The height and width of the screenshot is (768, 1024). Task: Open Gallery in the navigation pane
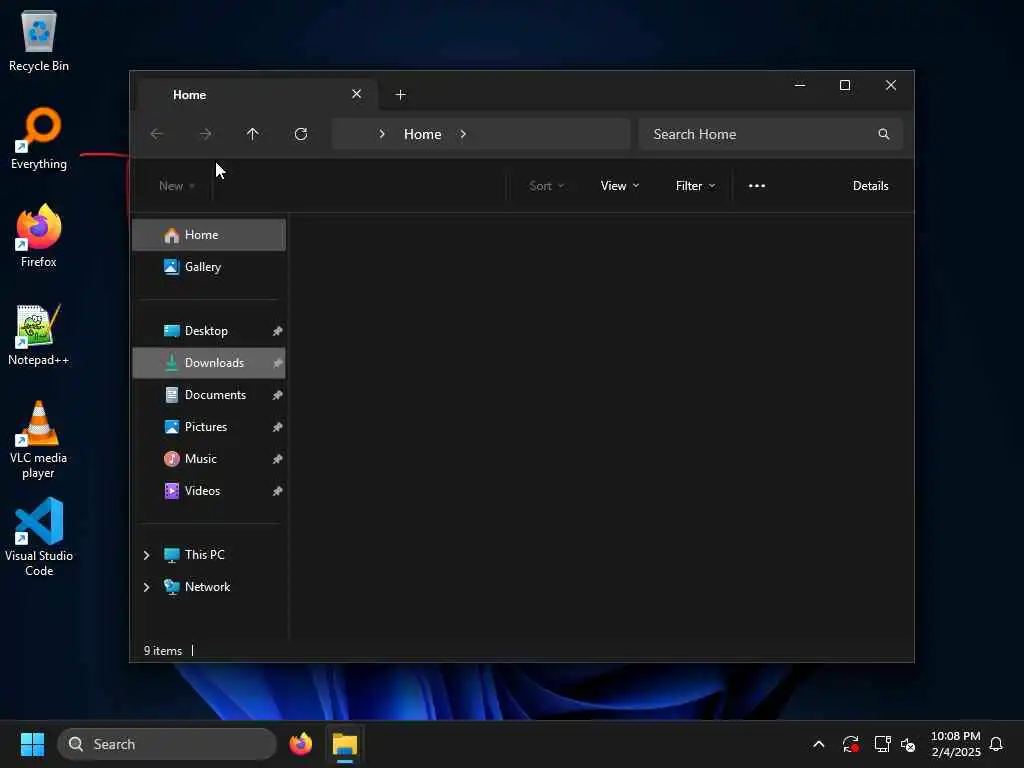click(209, 266)
